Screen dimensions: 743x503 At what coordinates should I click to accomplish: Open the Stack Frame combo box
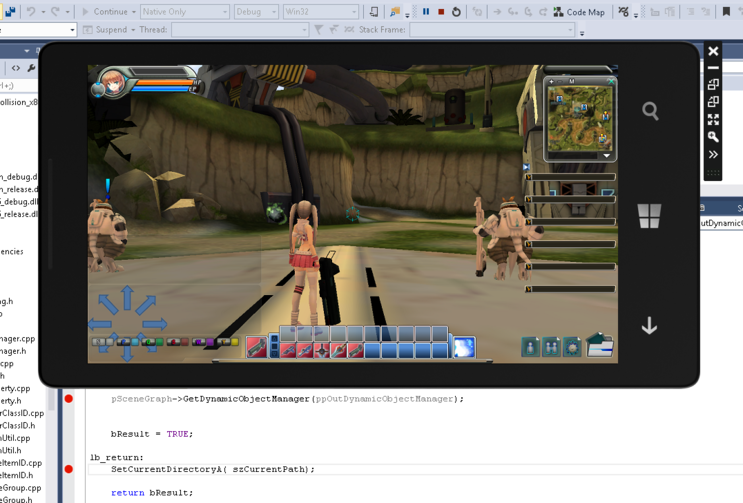tap(492, 30)
